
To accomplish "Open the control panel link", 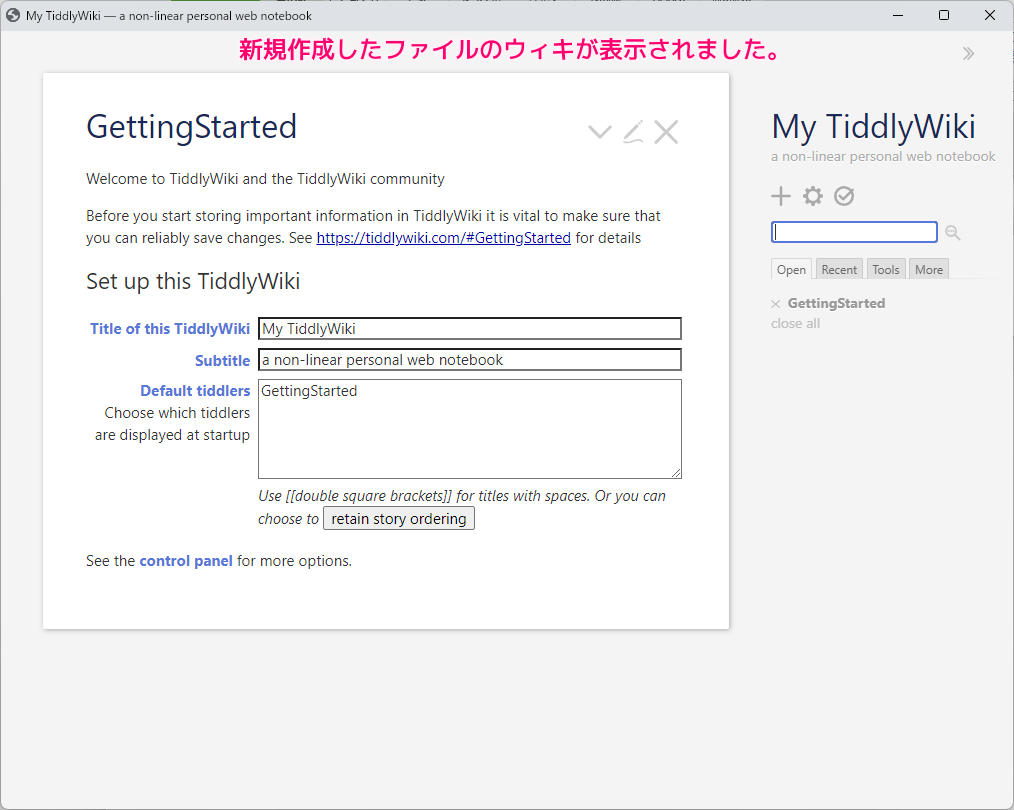I will (186, 560).
